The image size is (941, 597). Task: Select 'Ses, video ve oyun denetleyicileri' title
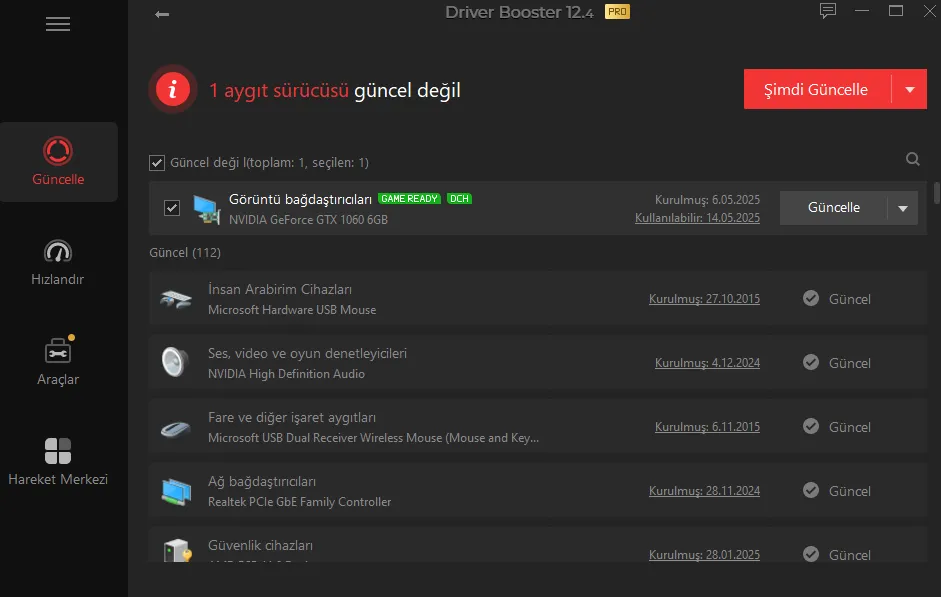[307, 353]
